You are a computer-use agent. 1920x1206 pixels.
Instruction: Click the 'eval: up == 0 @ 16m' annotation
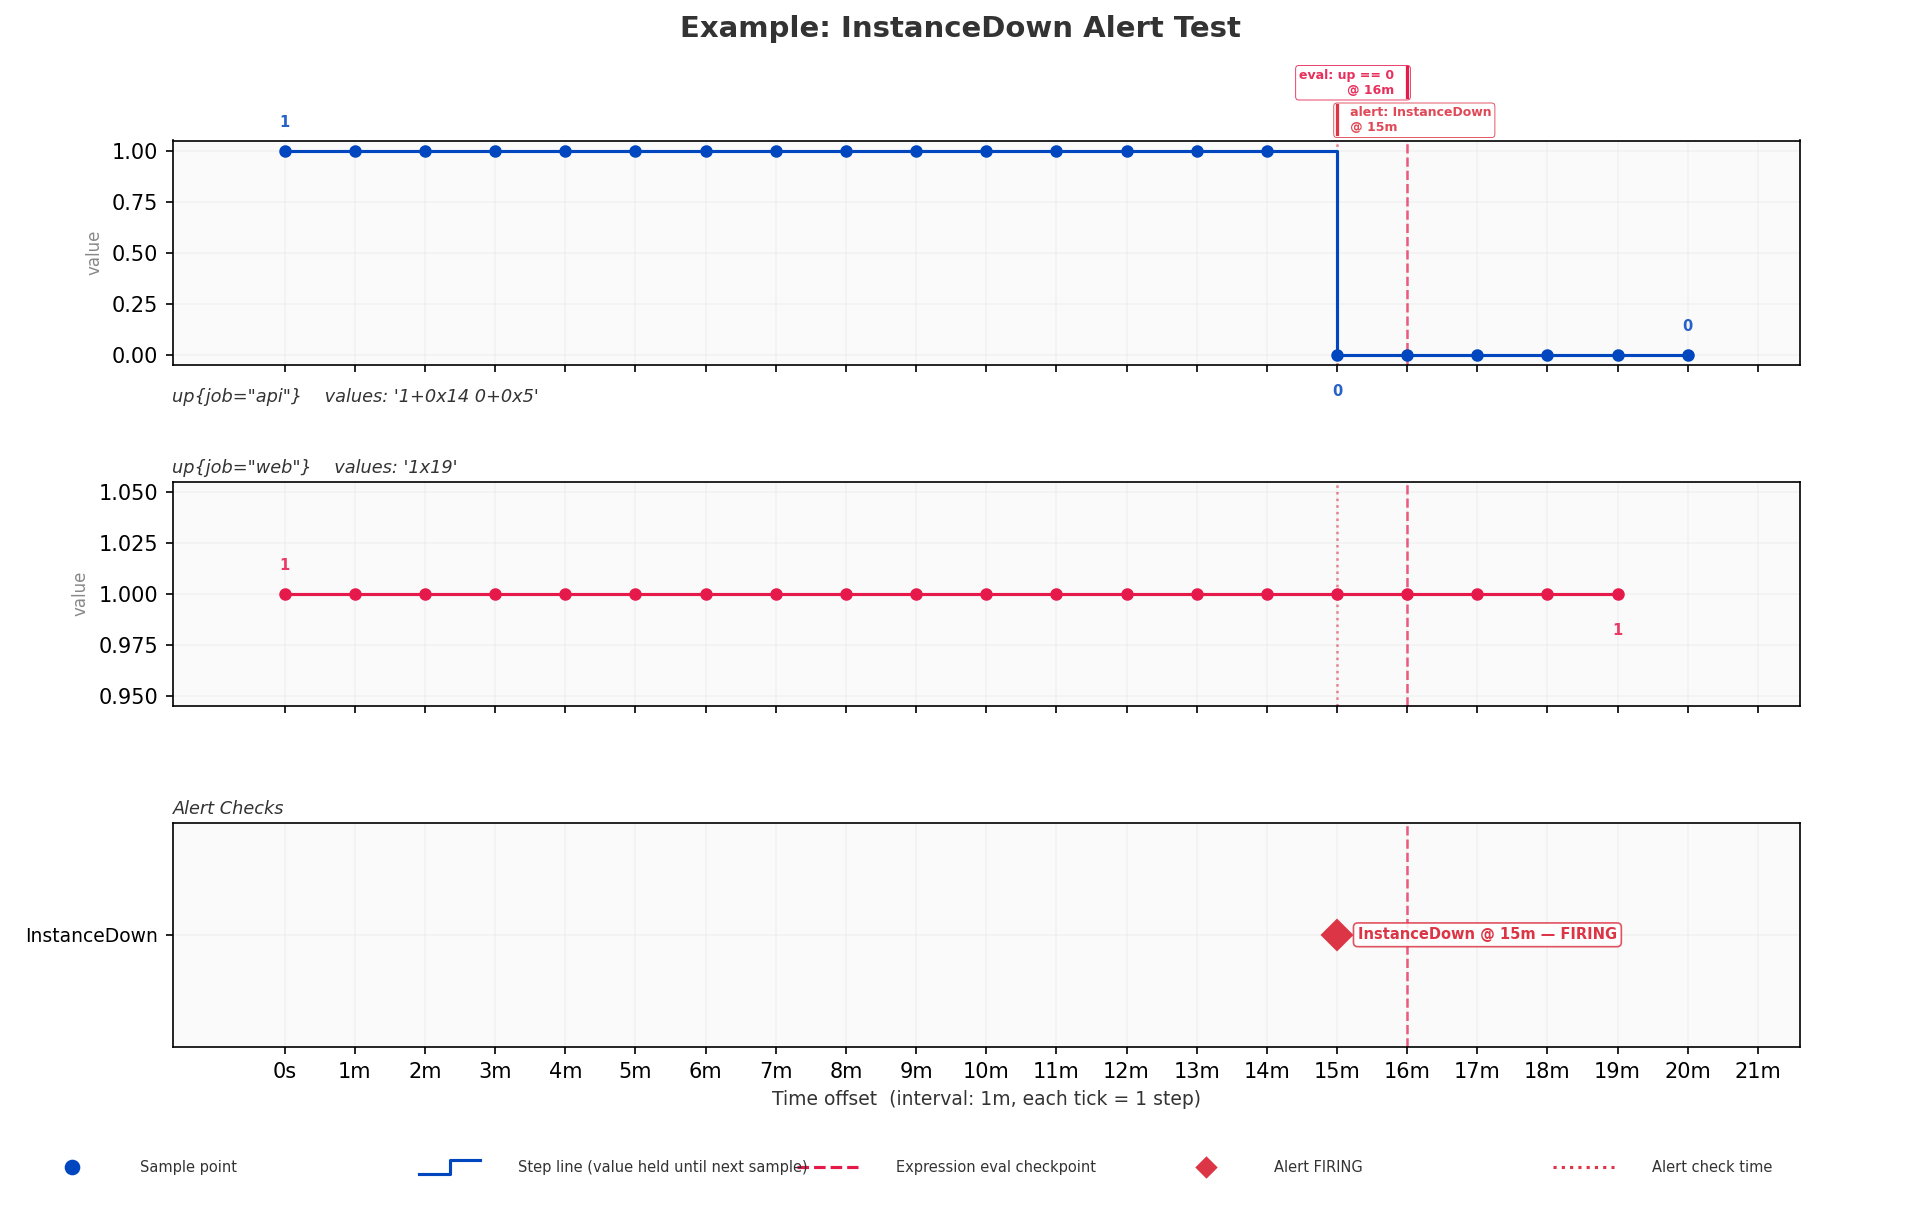[1352, 83]
